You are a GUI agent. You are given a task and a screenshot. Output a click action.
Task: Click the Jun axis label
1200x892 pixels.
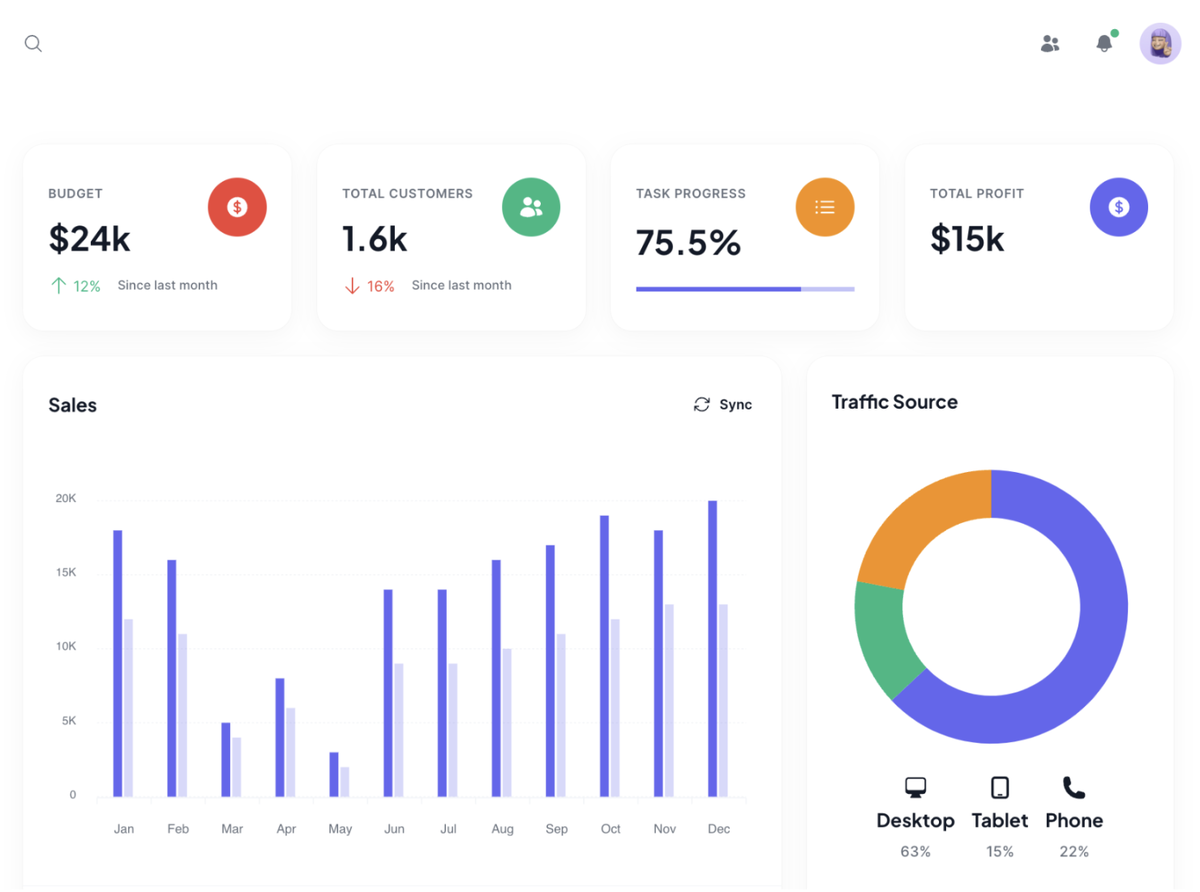coord(394,829)
